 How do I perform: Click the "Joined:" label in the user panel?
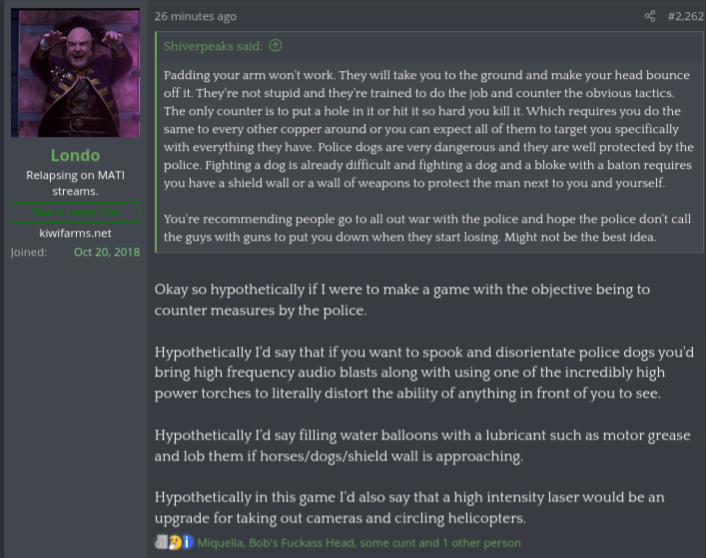coord(29,252)
